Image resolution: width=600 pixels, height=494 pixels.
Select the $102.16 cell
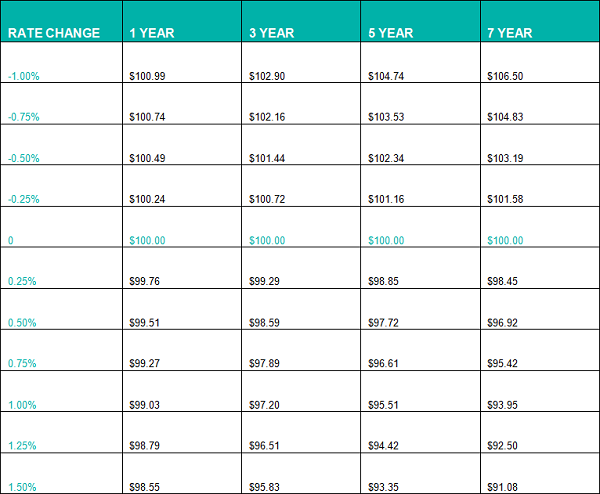267,117
